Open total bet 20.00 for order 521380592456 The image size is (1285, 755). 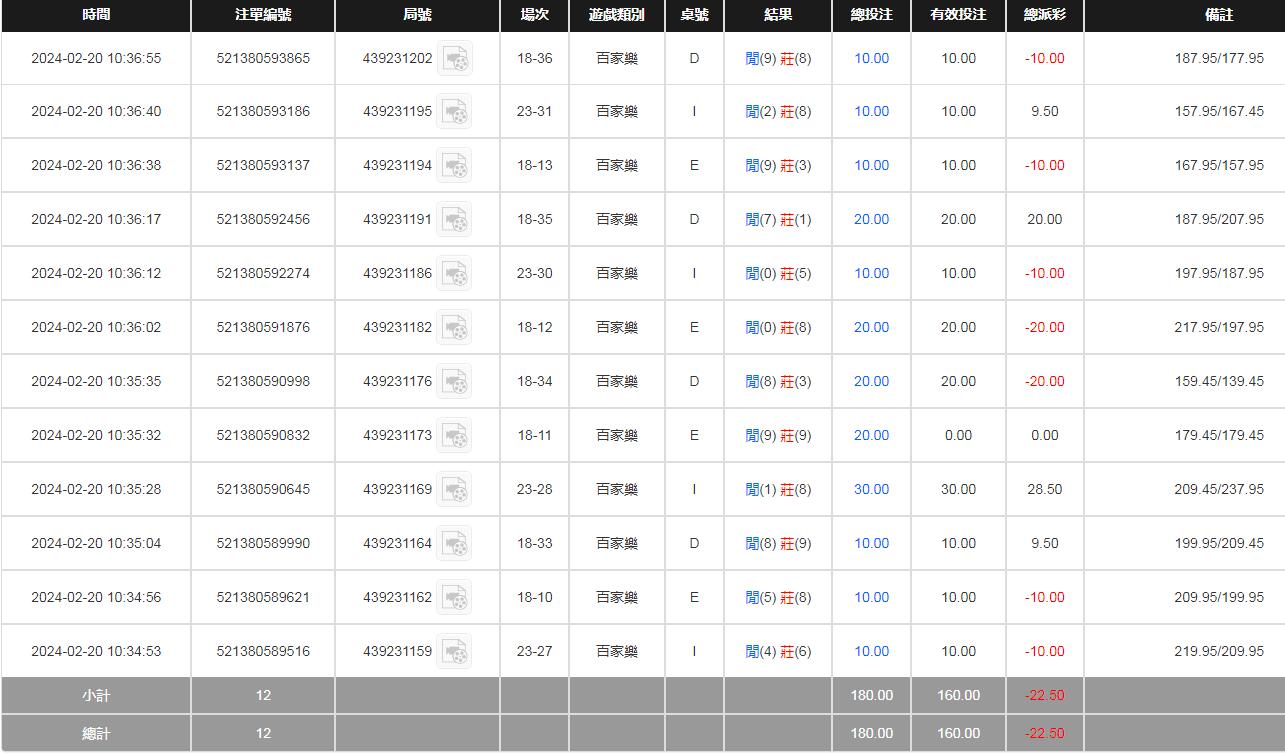click(871, 220)
